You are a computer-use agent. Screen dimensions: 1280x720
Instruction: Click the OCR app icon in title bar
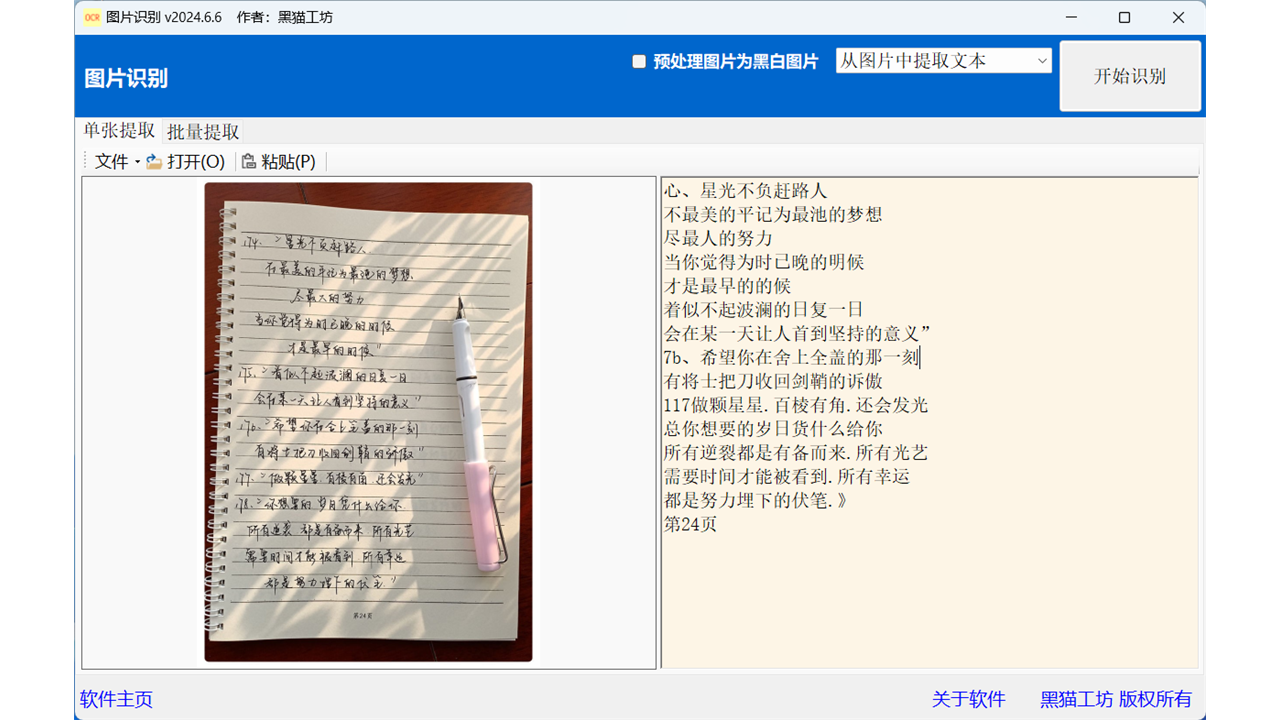[x=92, y=17]
